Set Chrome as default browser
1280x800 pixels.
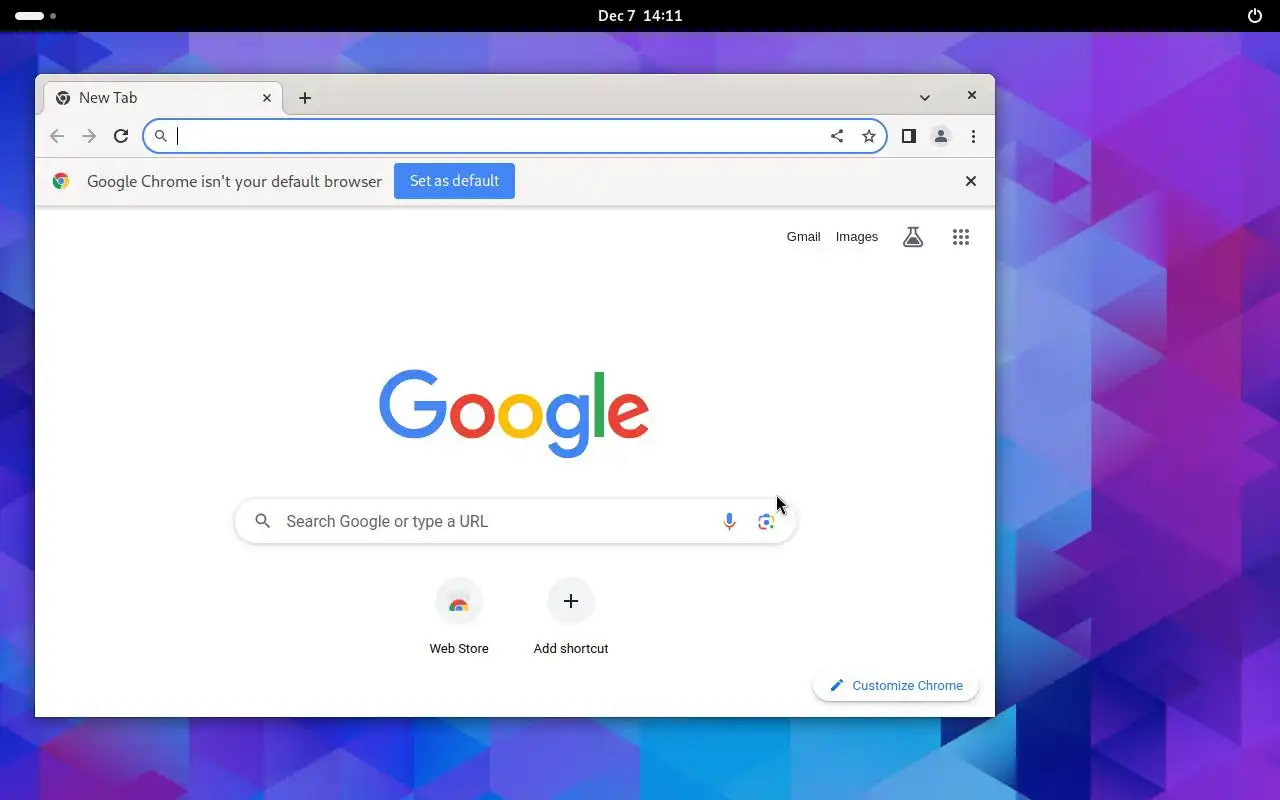(x=454, y=181)
